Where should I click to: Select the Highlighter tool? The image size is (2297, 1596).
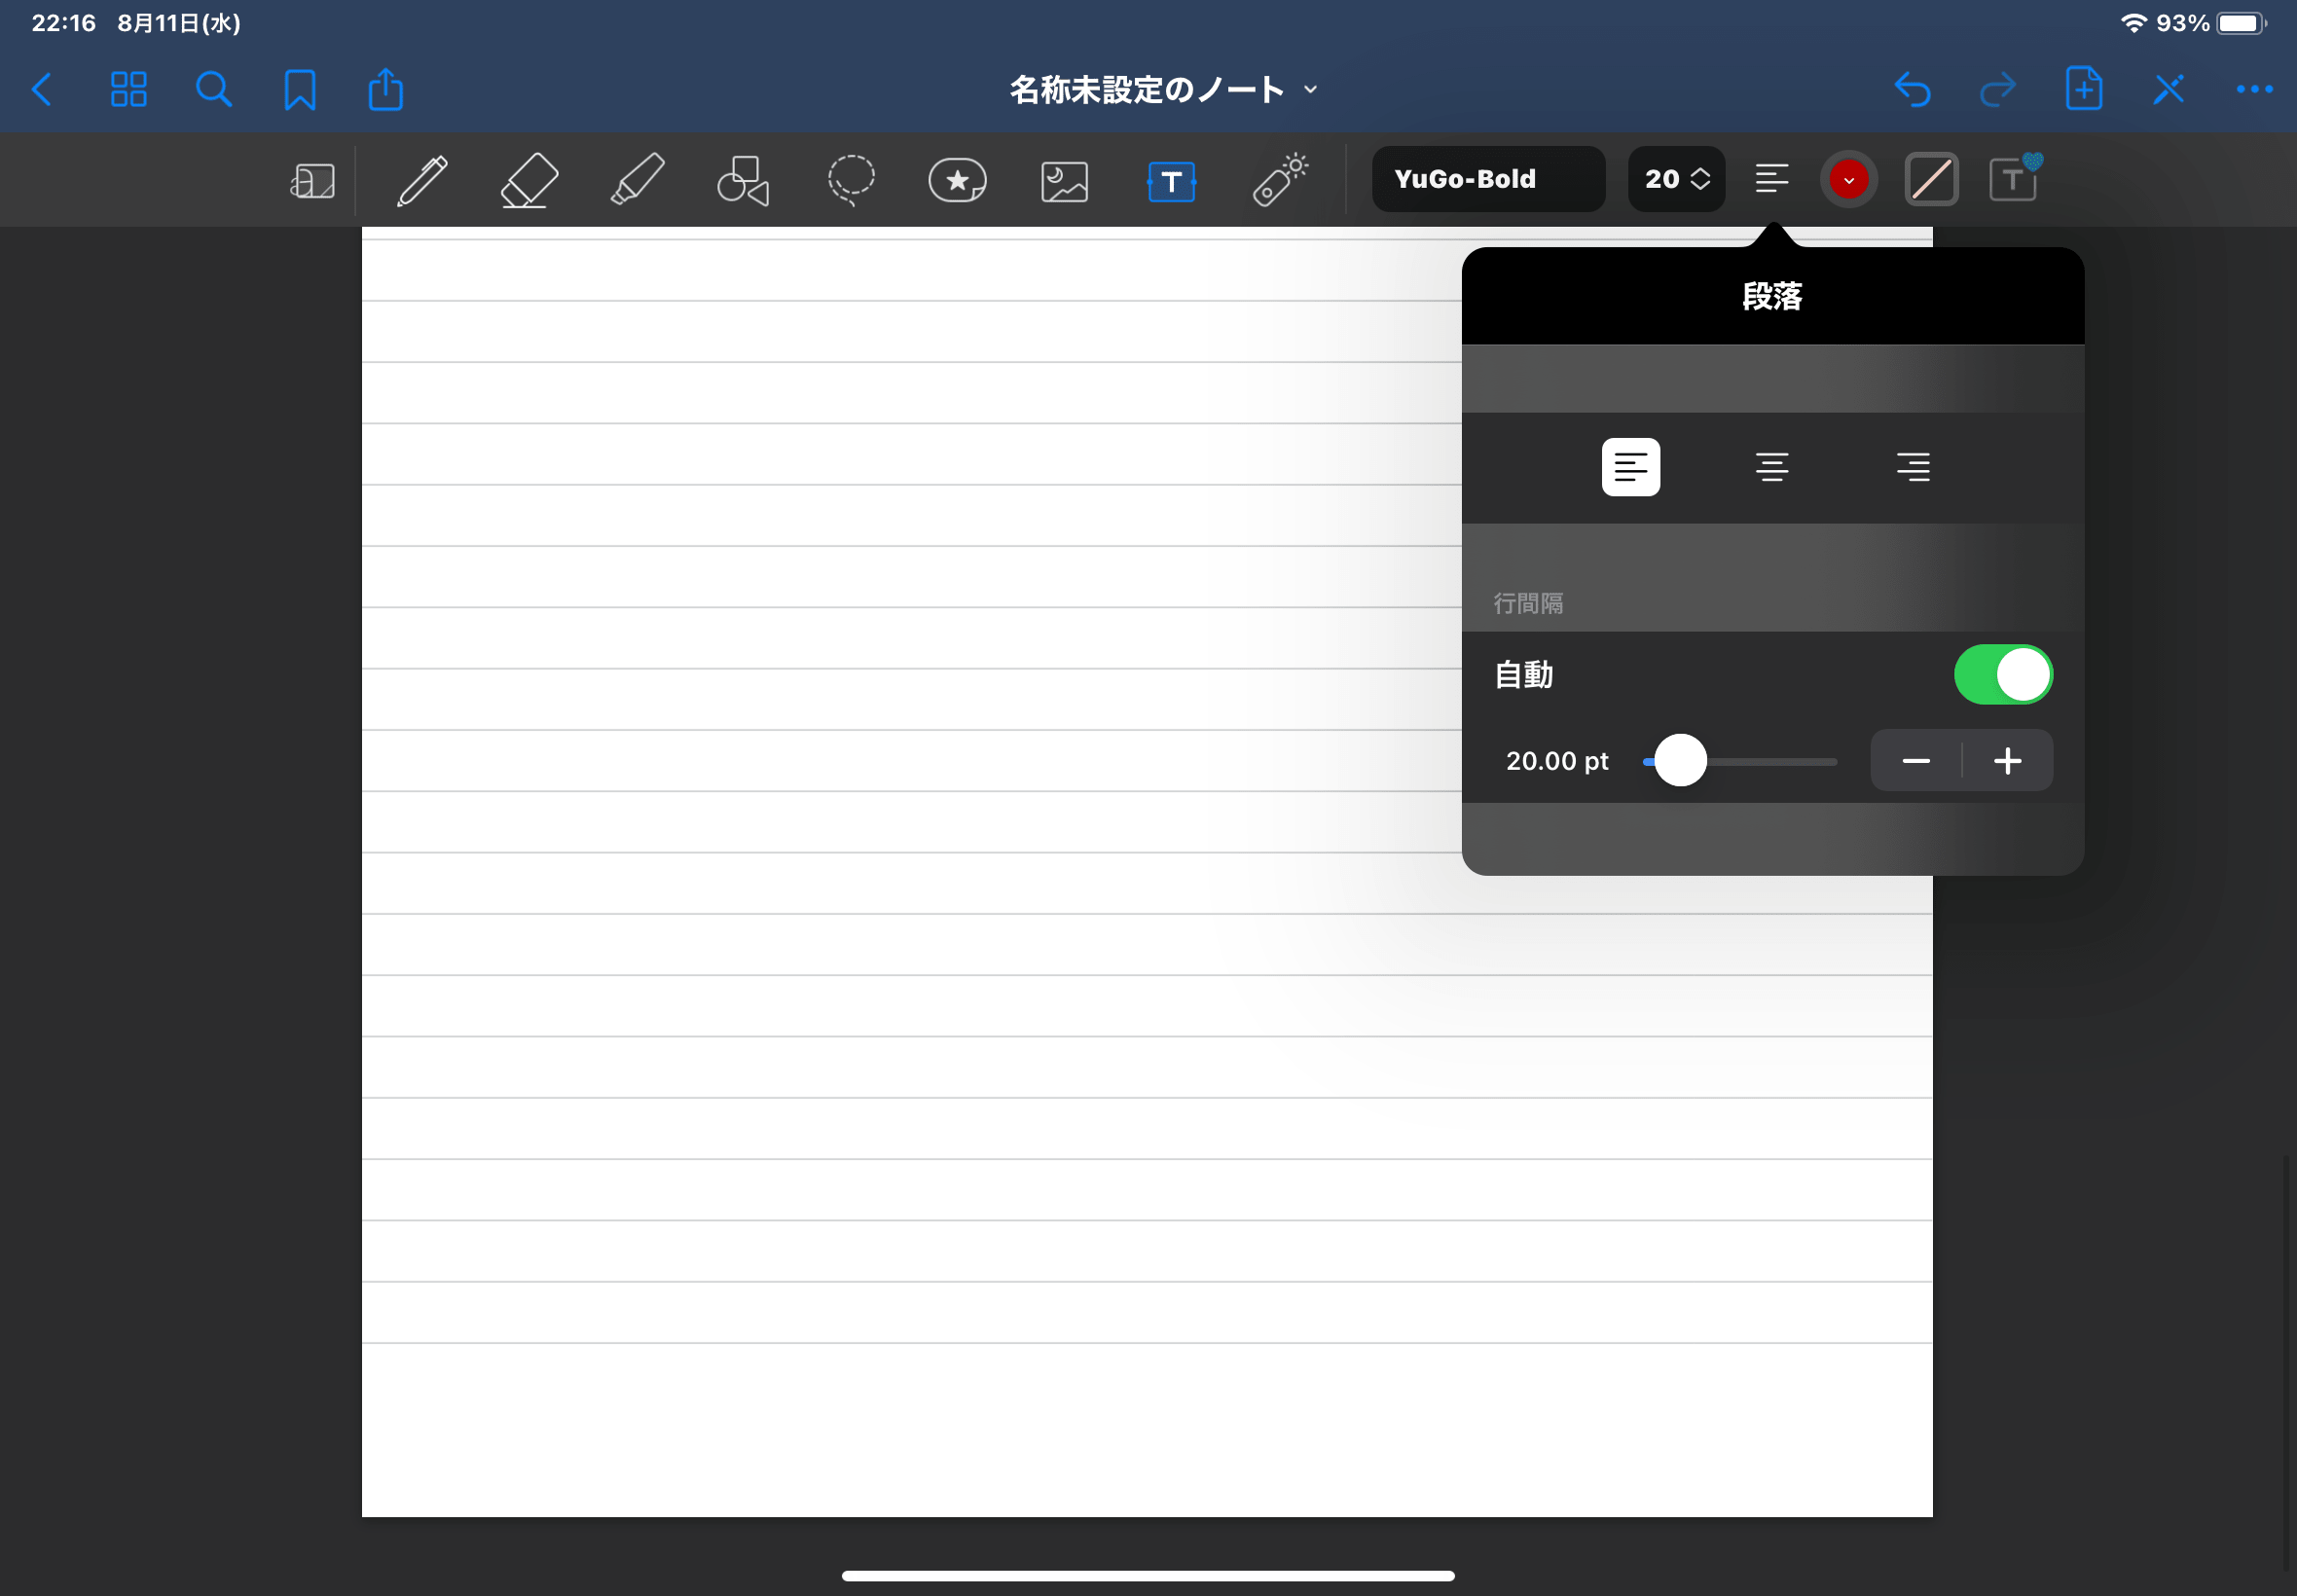coord(637,181)
